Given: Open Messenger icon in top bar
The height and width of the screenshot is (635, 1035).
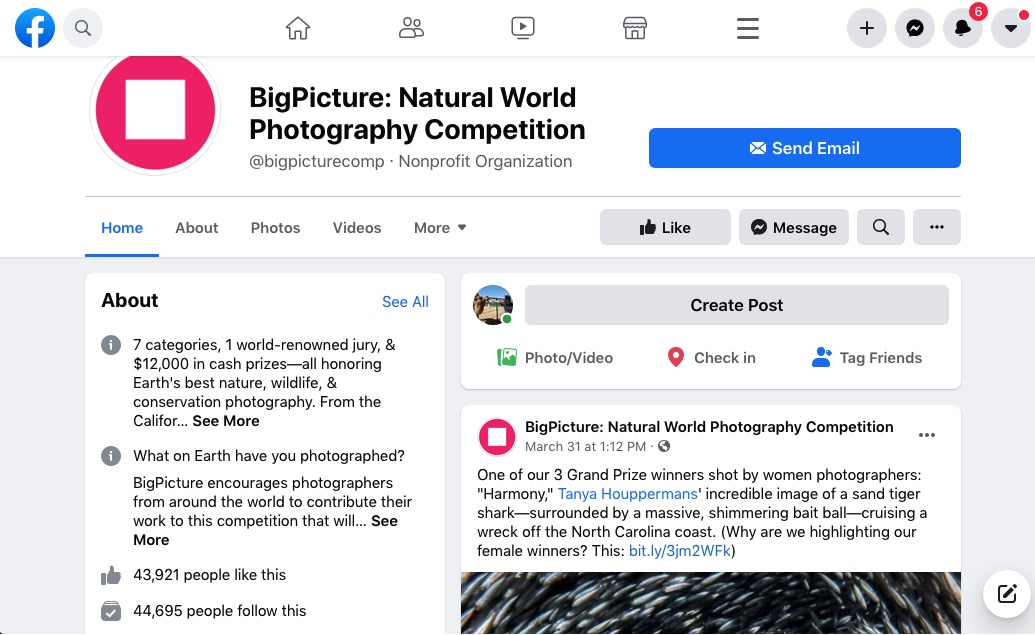Looking at the screenshot, I should pyautogui.click(x=915, y=28).
